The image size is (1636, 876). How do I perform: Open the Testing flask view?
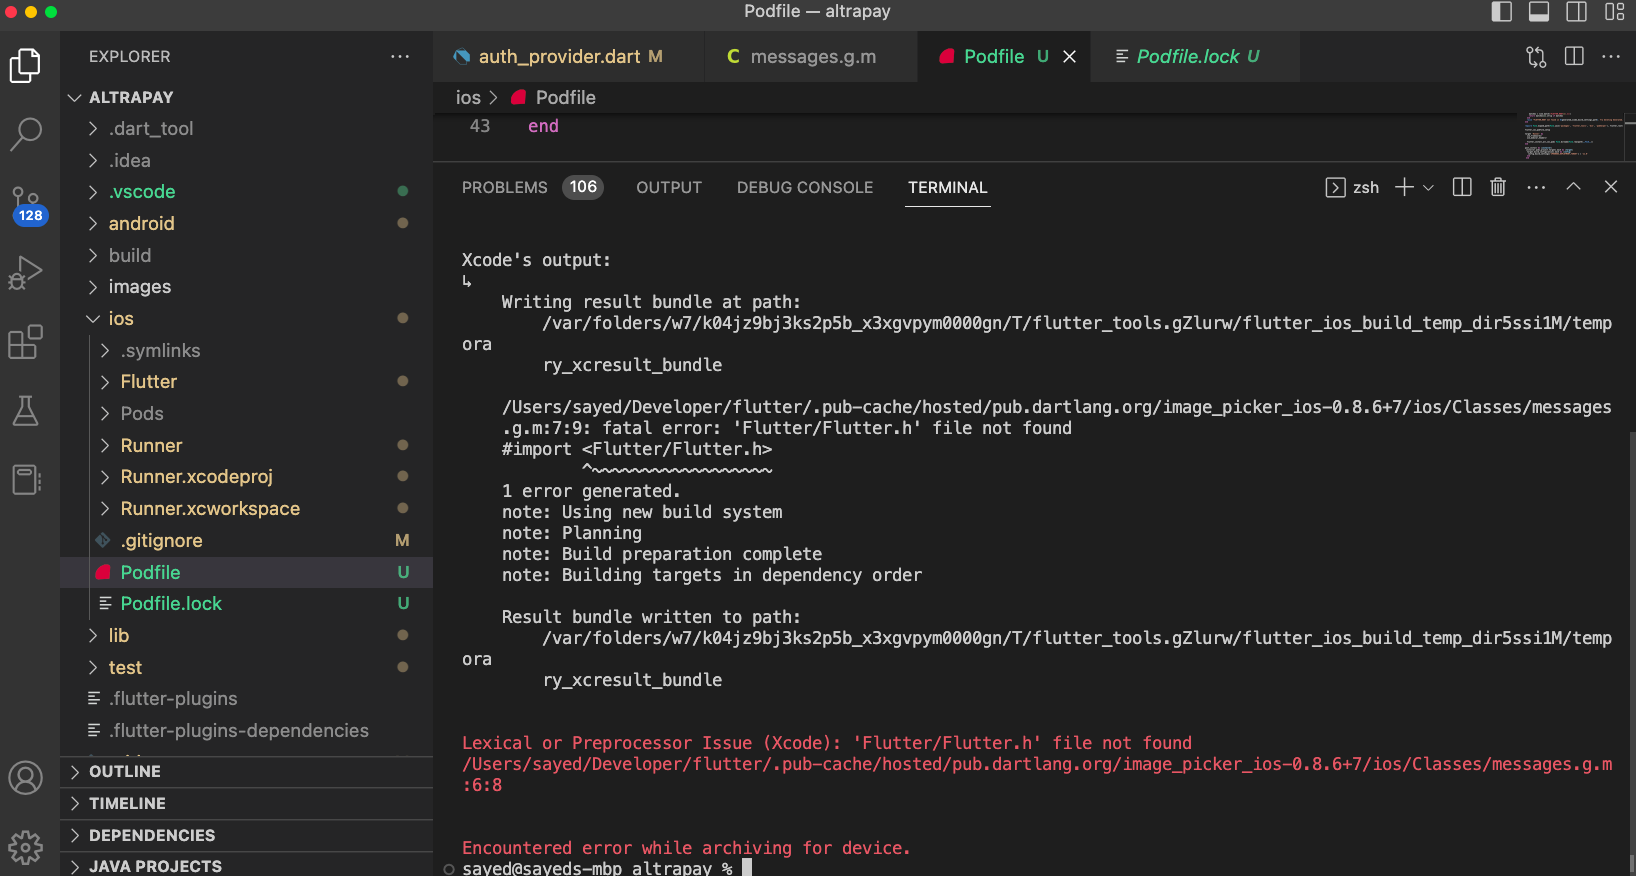coord(26,410)
